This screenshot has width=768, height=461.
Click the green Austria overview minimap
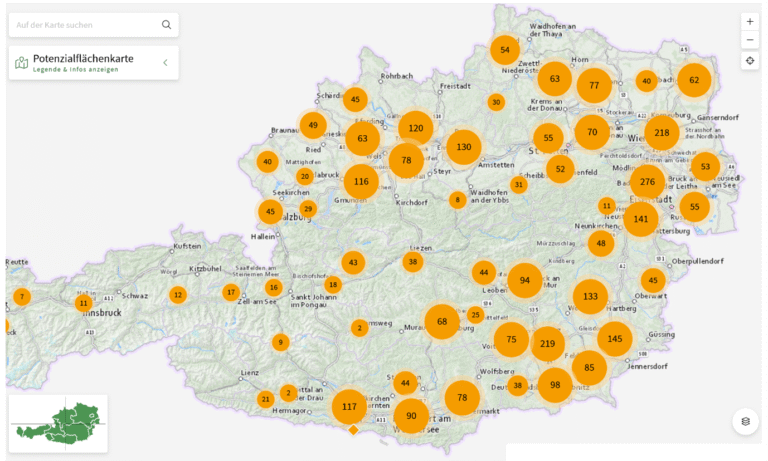coord(58,423)
